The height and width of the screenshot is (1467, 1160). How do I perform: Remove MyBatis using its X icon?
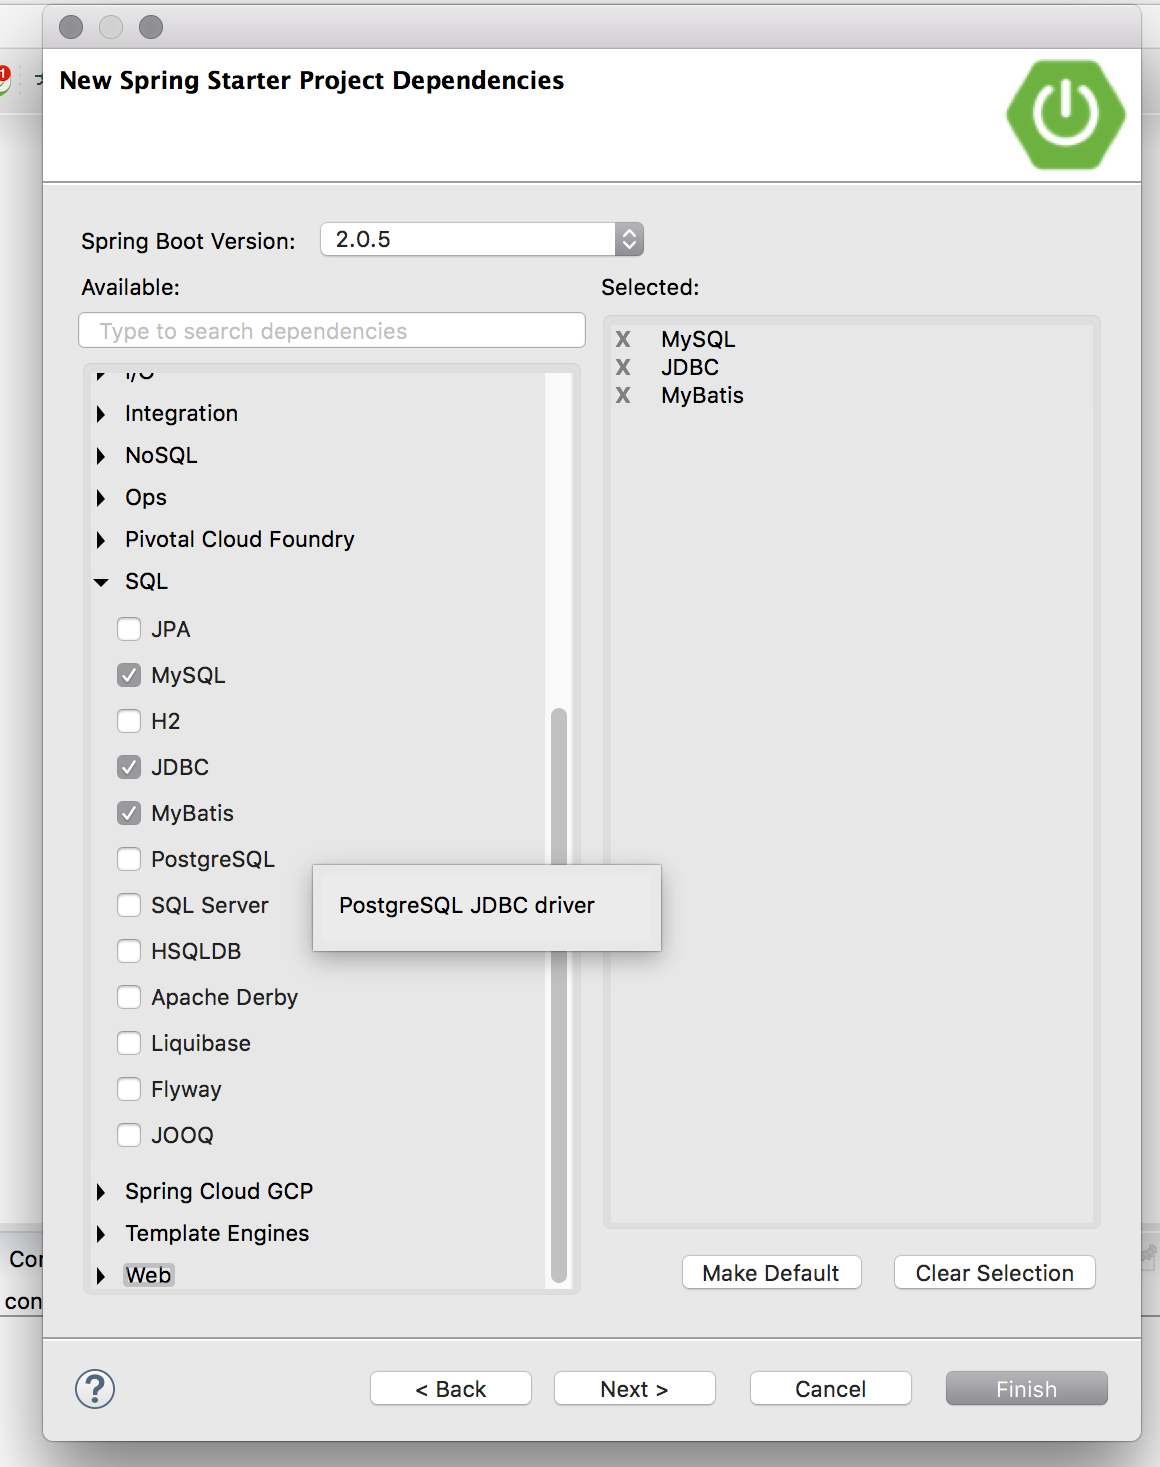[x=623, y=395]
